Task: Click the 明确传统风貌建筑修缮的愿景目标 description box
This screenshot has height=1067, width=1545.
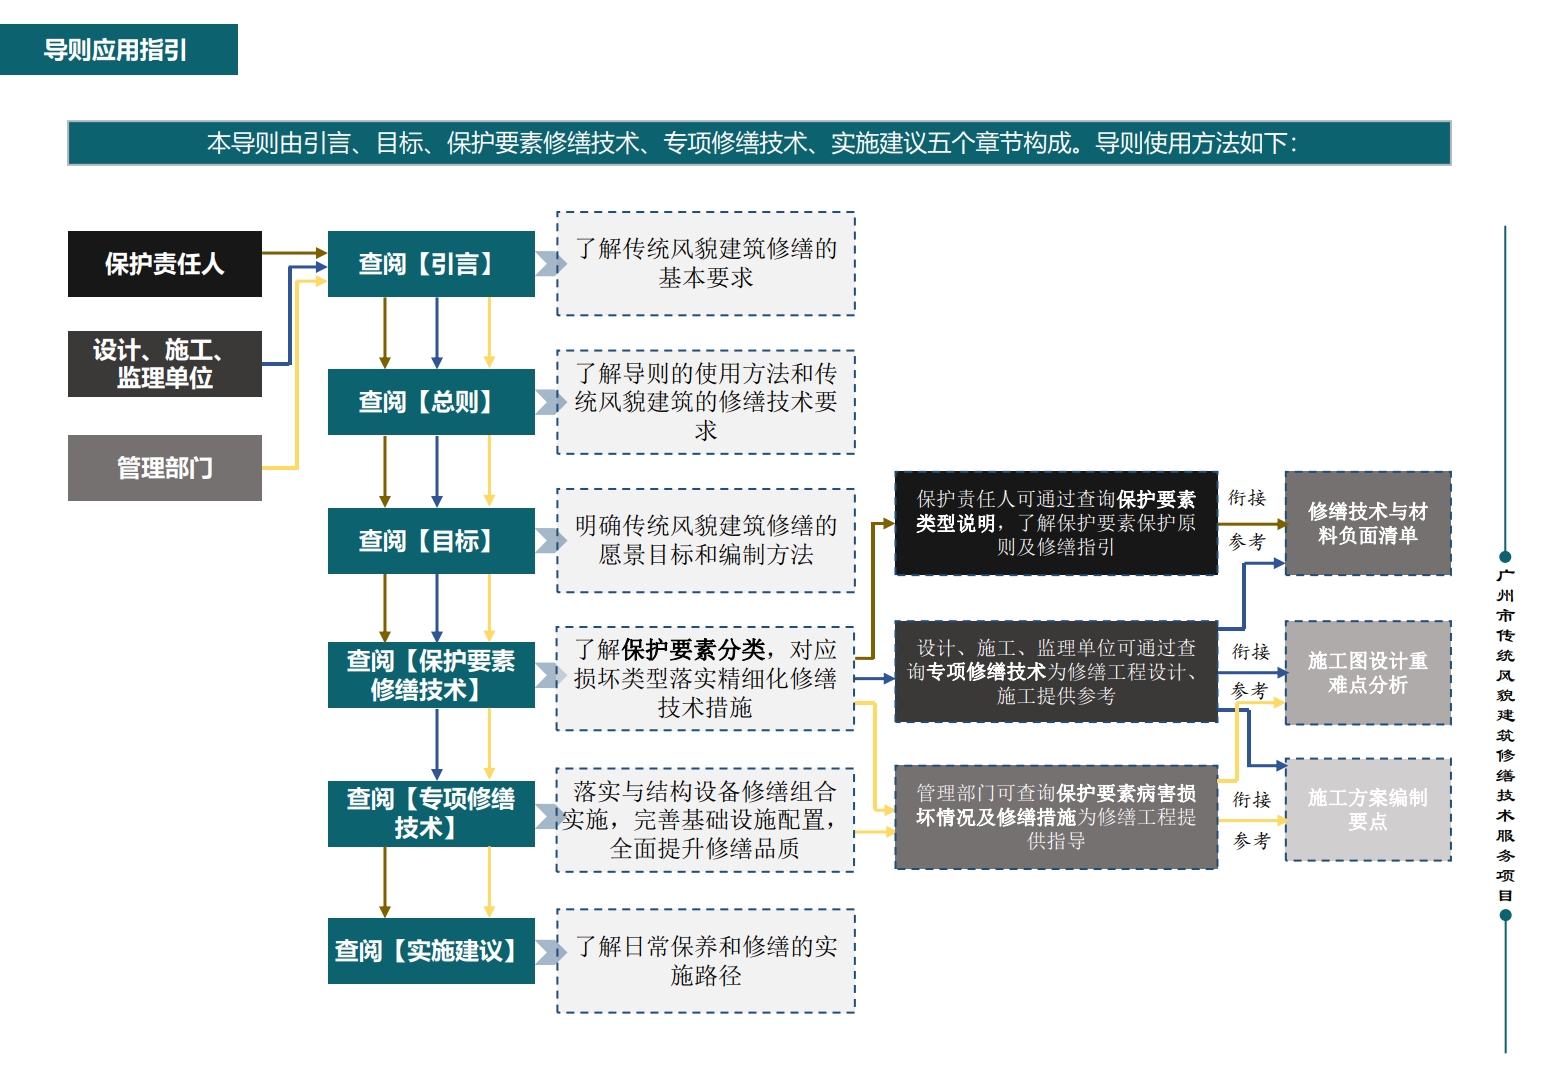Action: (706, 541)
